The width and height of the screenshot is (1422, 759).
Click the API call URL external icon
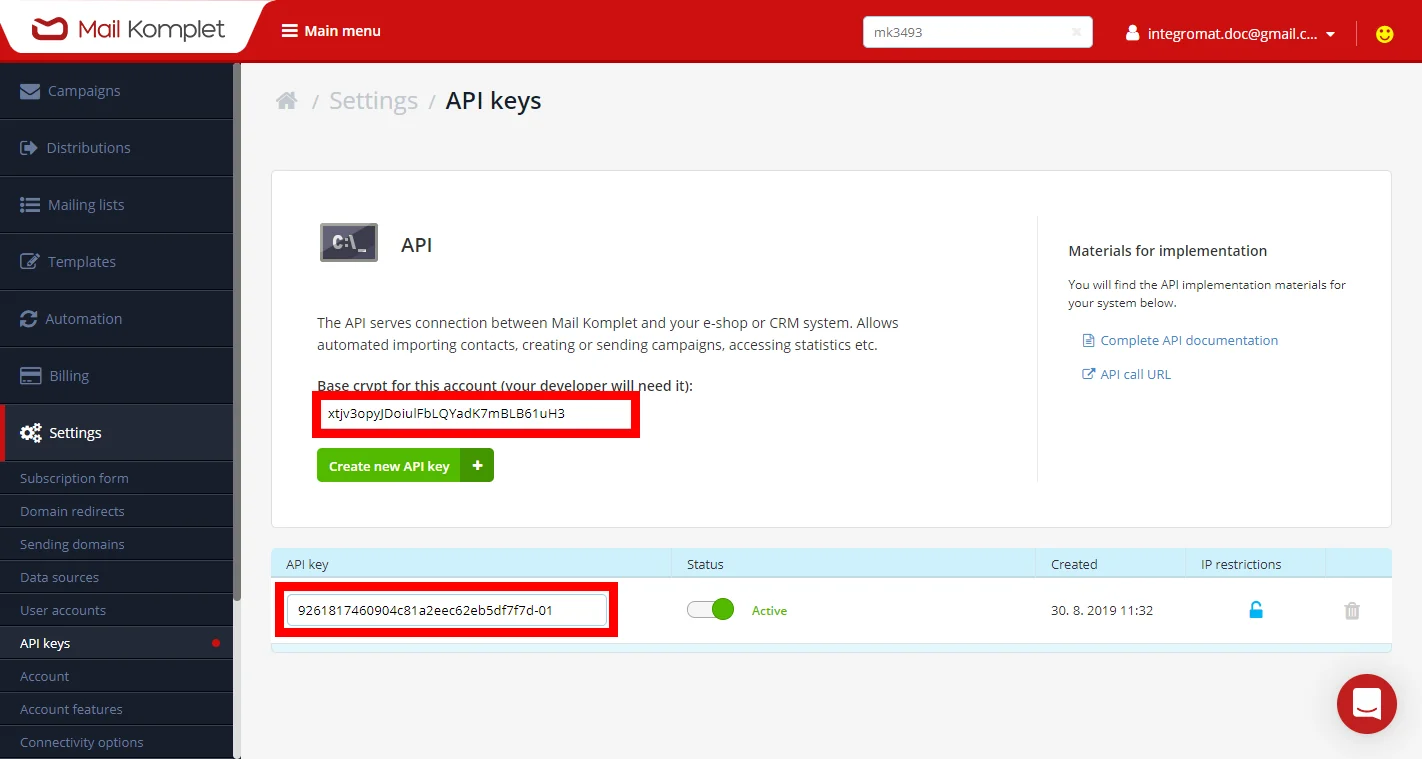pos(1089,374)
